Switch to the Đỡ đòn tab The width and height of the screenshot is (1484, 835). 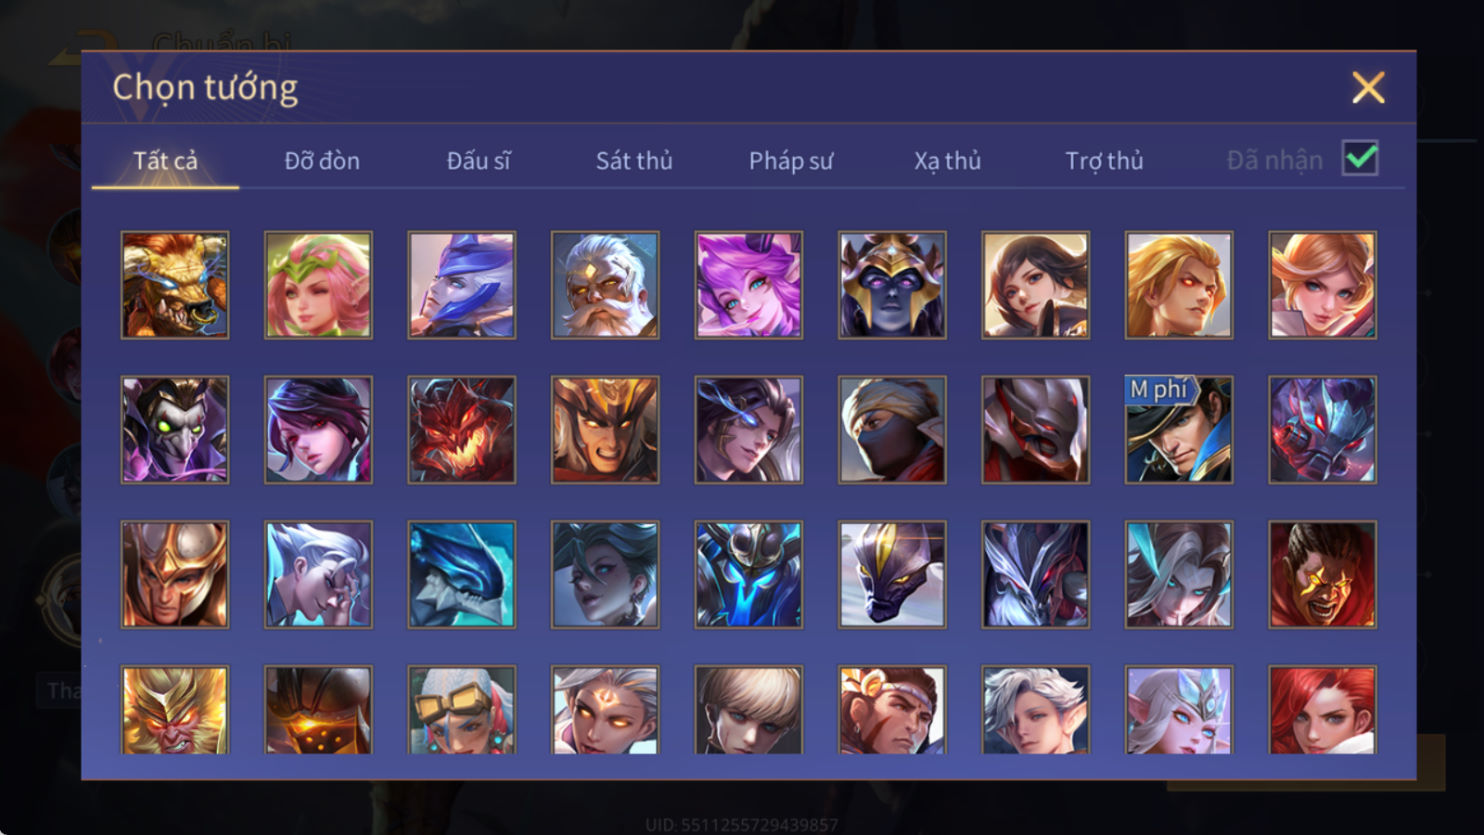pos(322,160)
